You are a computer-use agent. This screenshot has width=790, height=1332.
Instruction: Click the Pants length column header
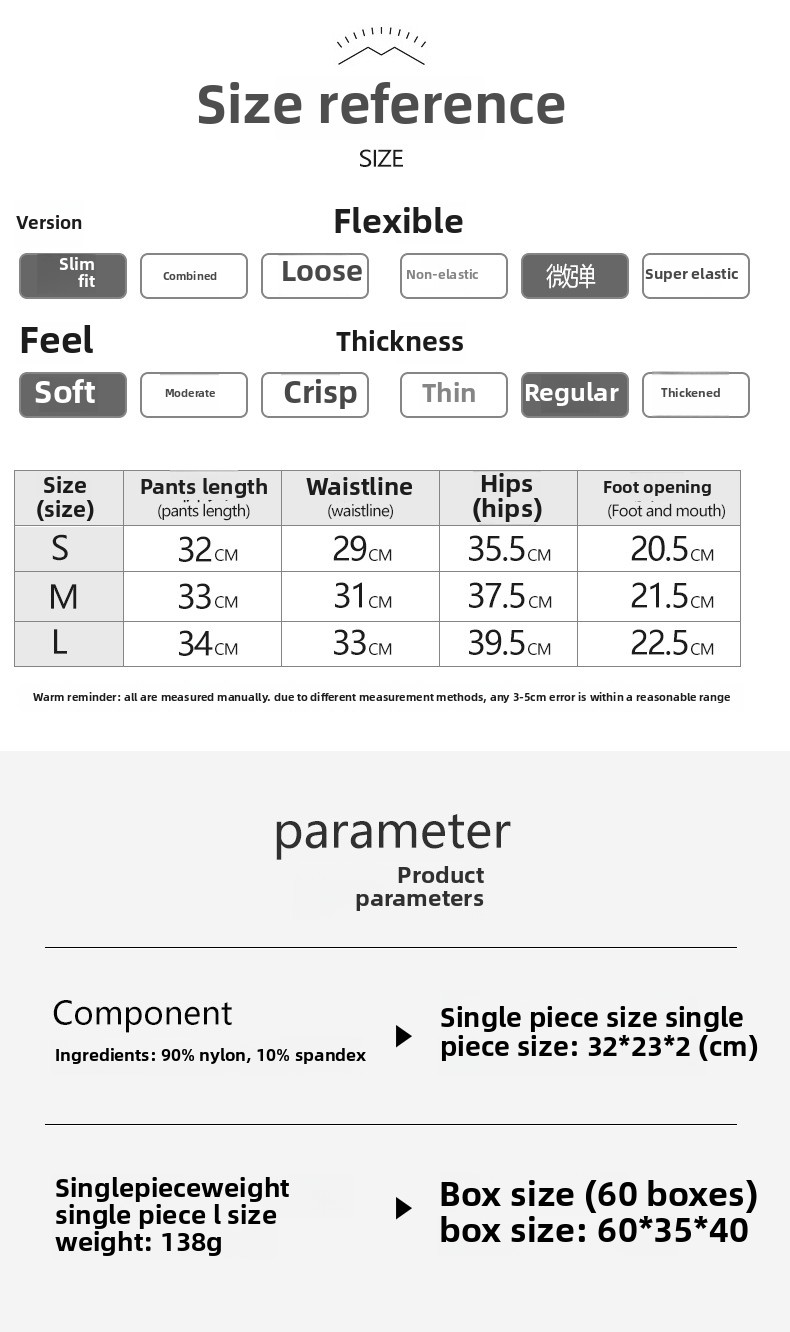[203, 497]
